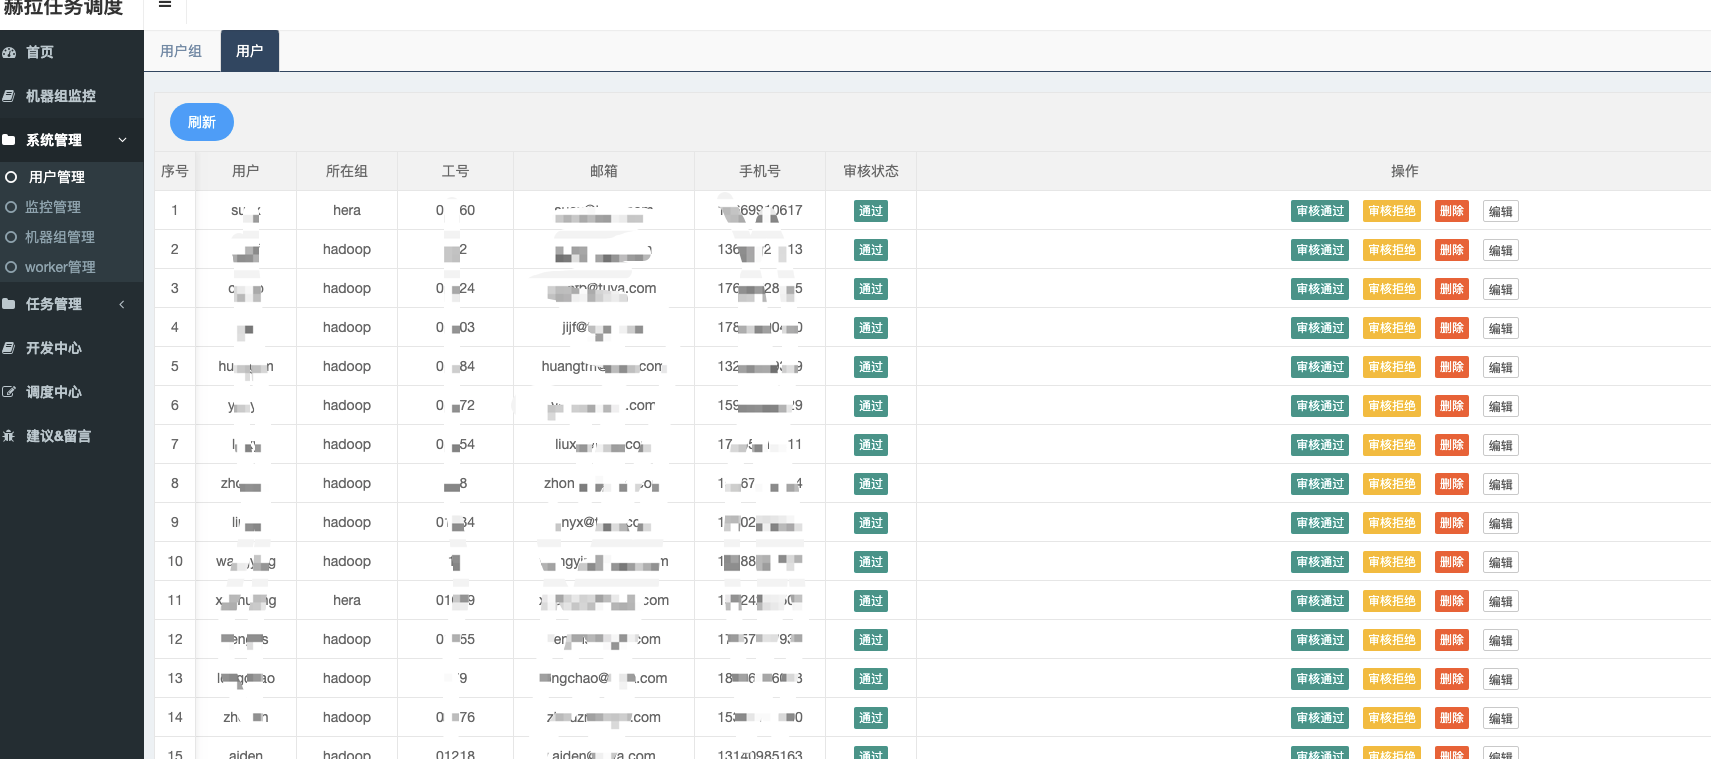Click 删除 in row 4
Image resolution: width=1711 pixels, height=759 pixels.
click(1452, 328)
